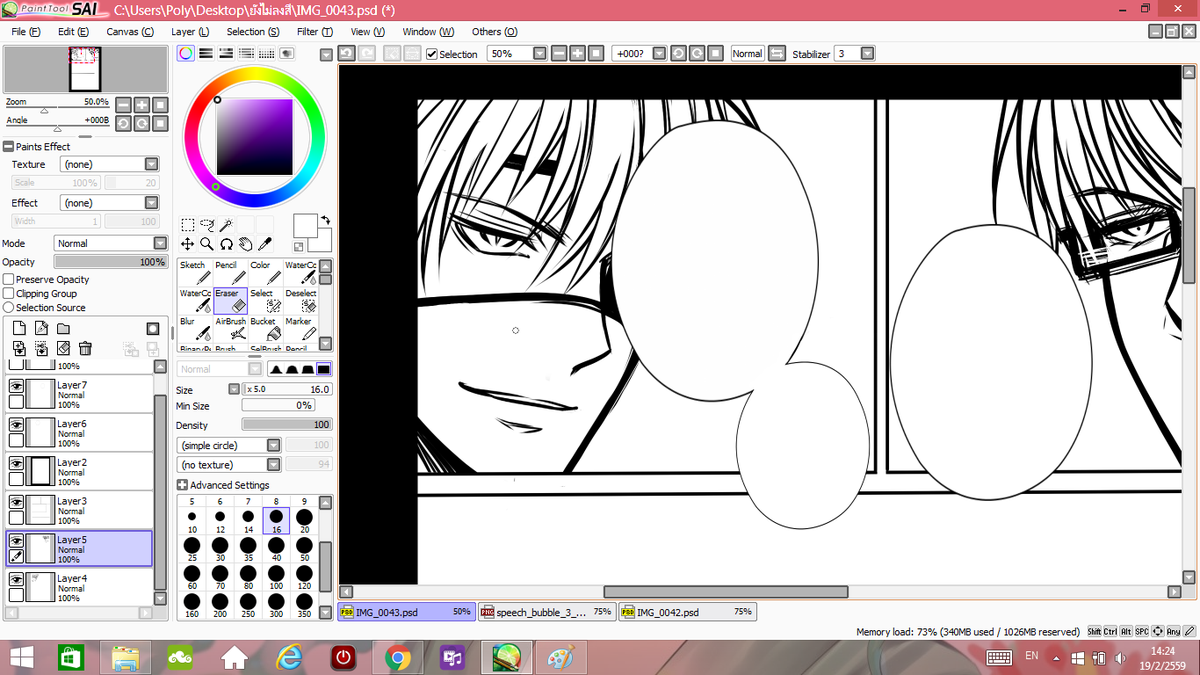Select the Eraser tool
The image size is (1200, 675).
230,301
